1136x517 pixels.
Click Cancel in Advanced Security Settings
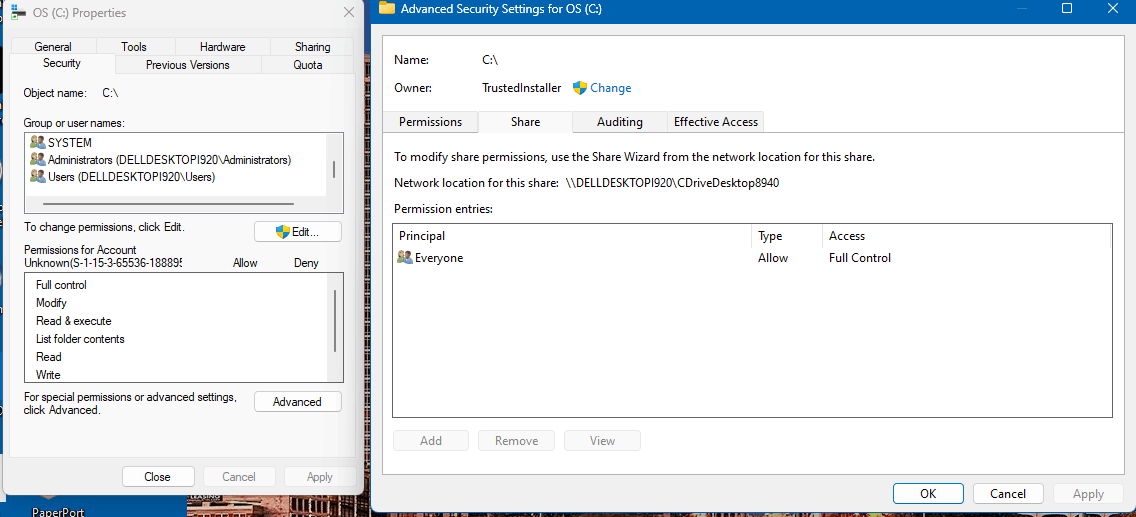click(1008, 494)
